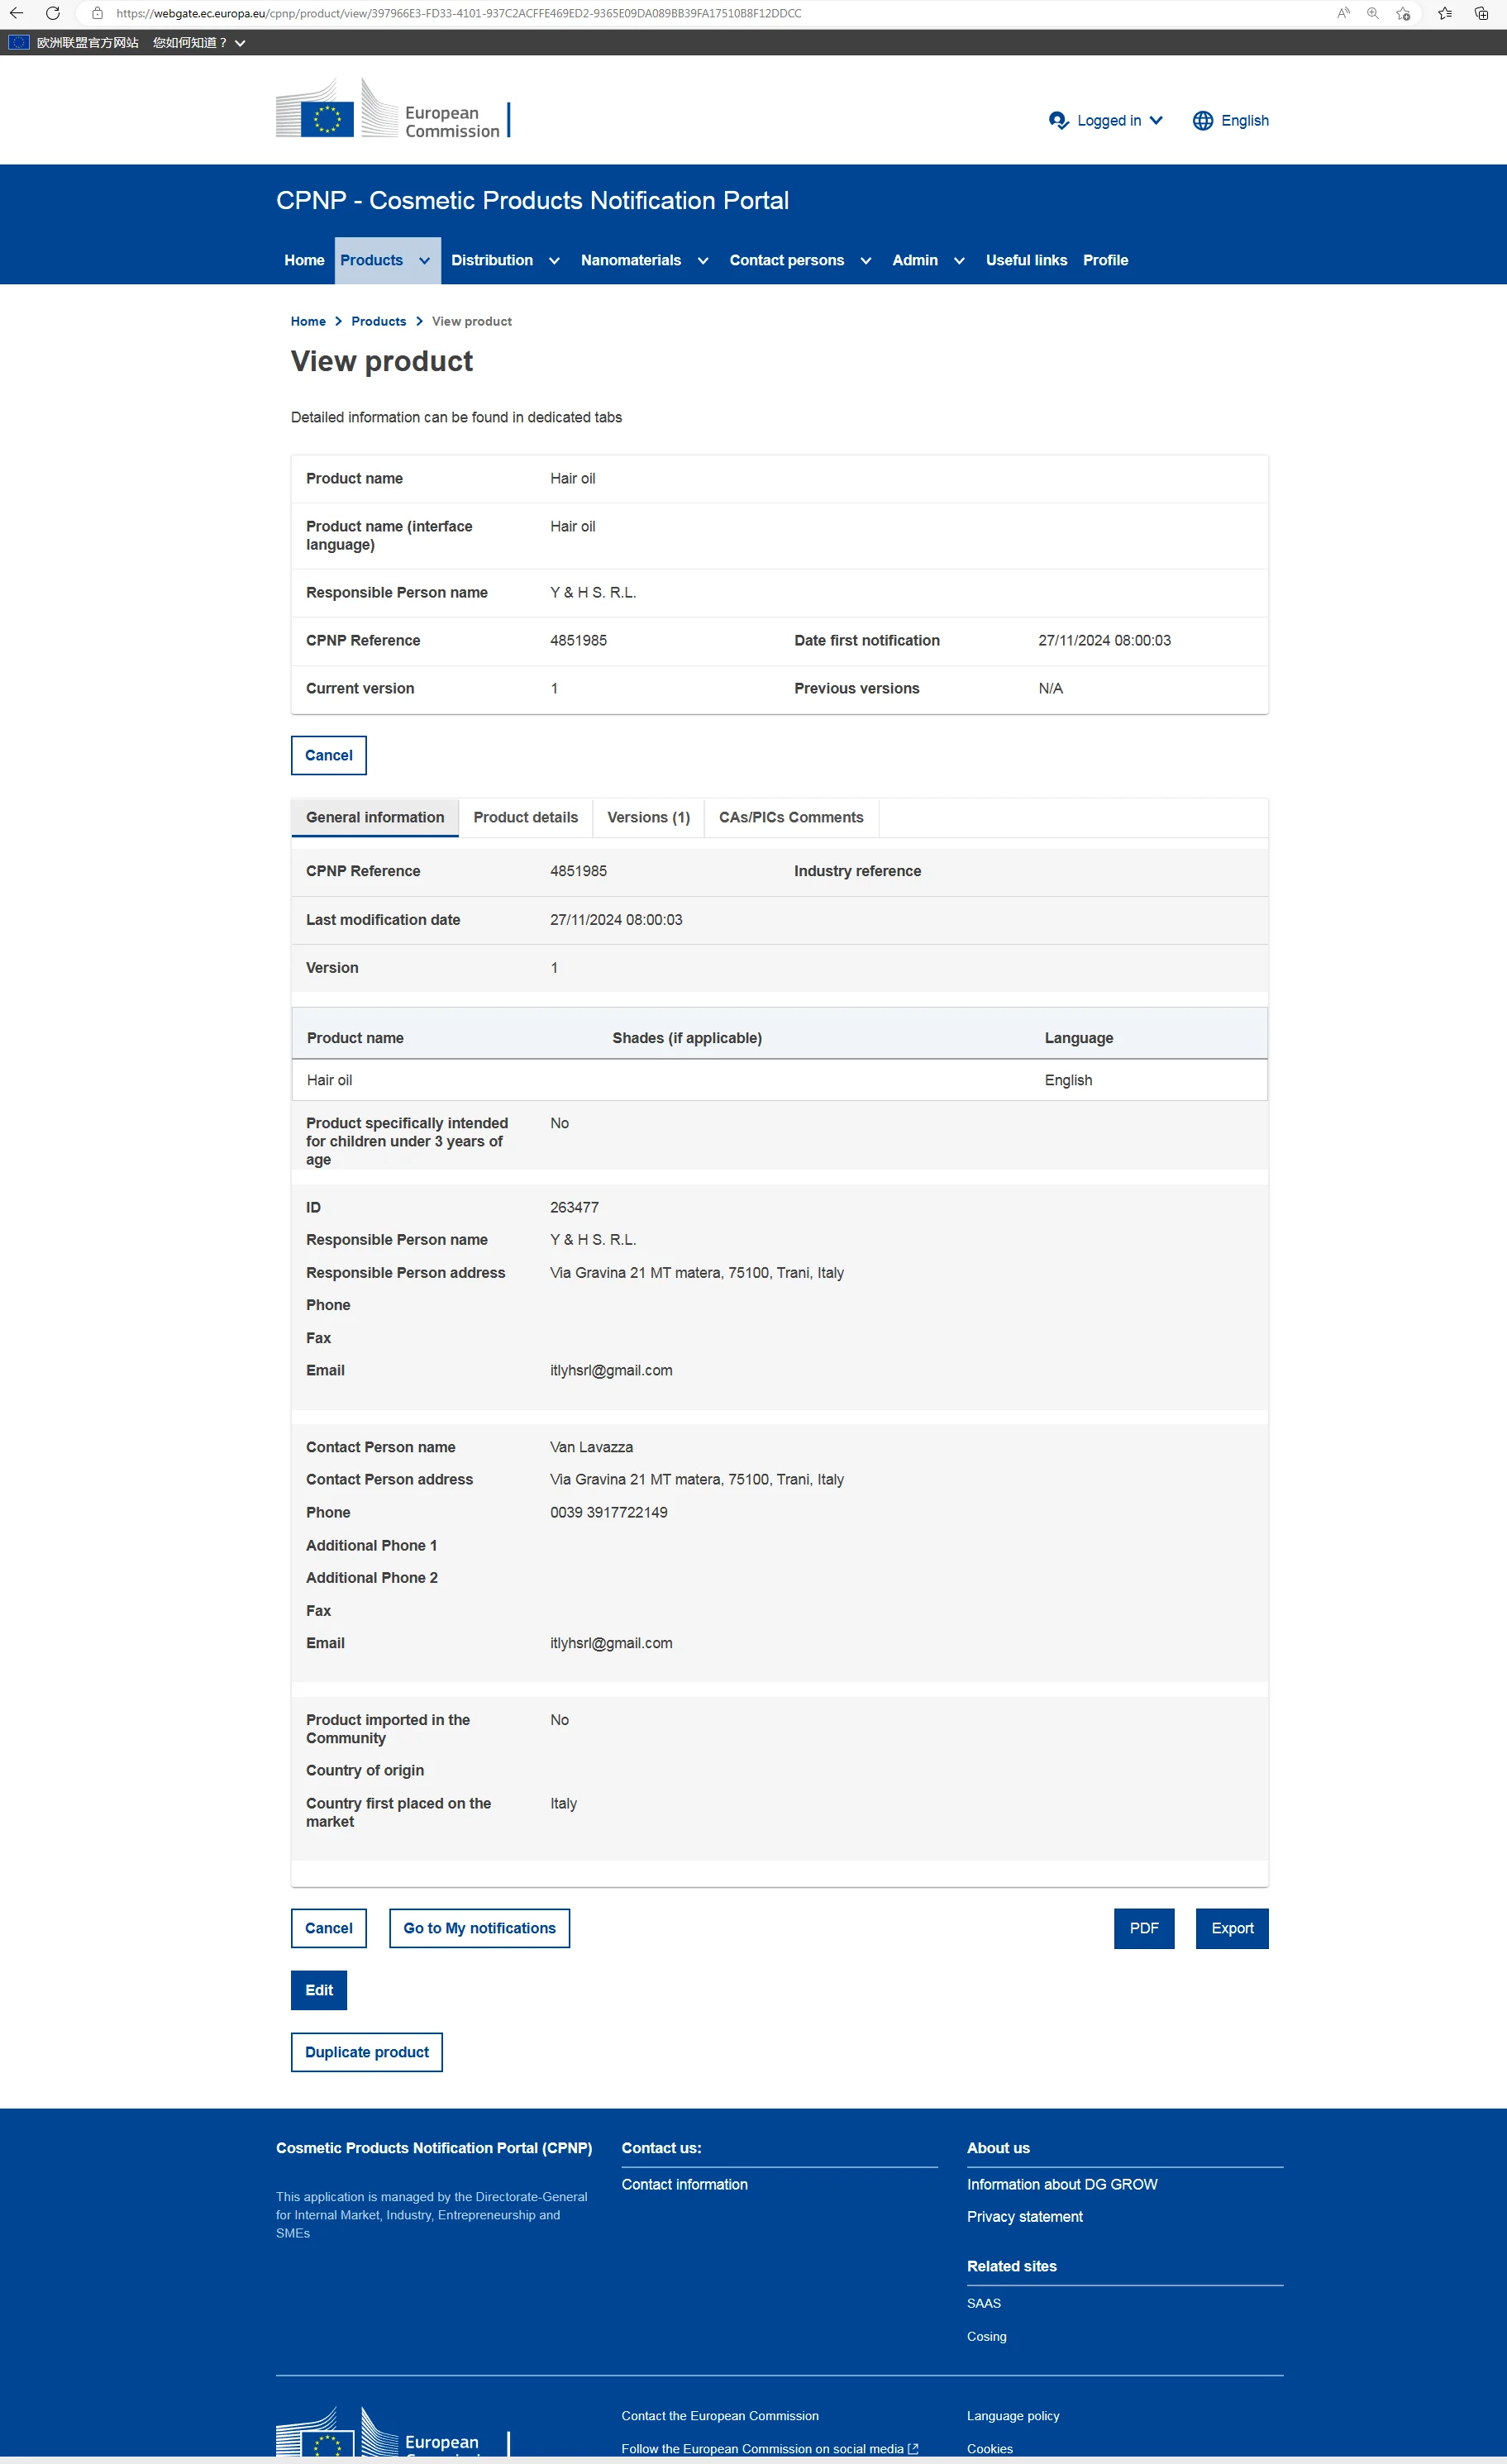This screenshot has width=1507, height=2464.
Task: Go to Home in the navigation bar
Action: 304,260
